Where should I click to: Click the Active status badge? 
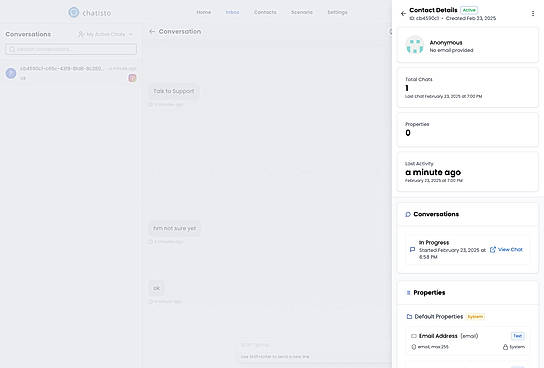point(469,10)
